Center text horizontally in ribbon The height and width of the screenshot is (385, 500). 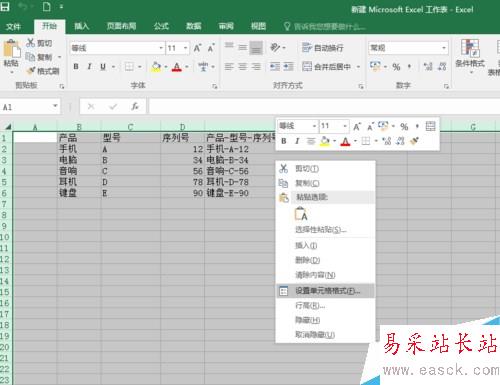[242, 67]
